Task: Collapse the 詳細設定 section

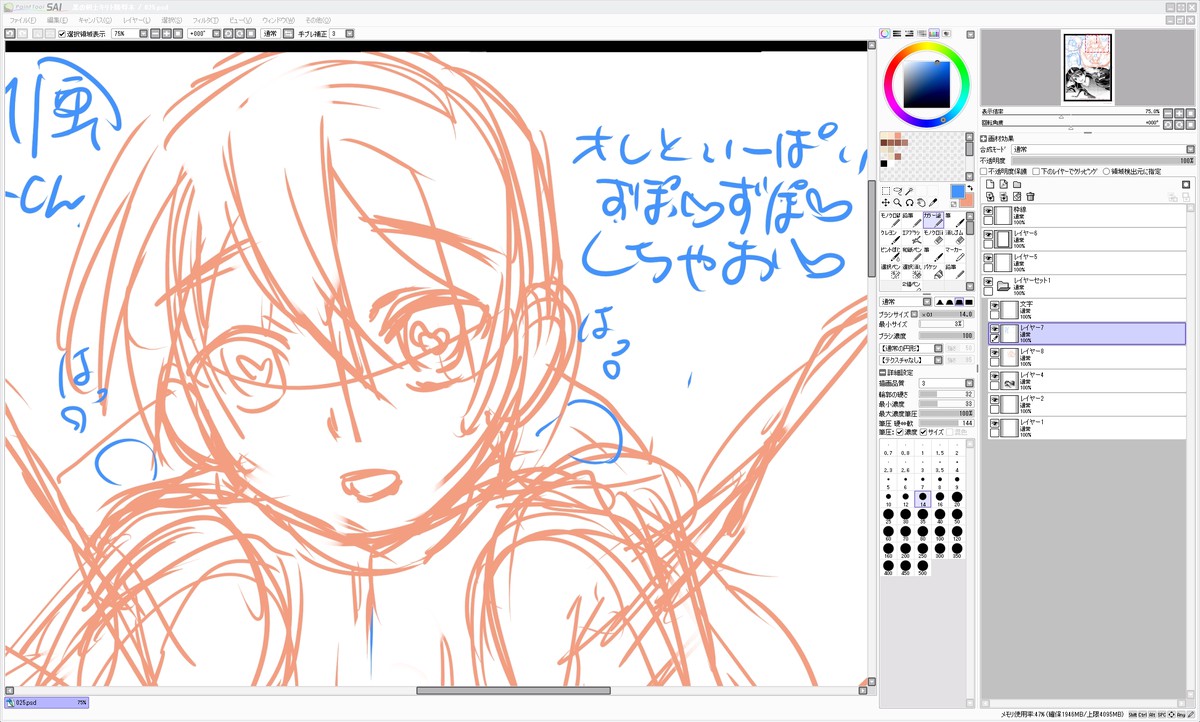Action: [x=883, y=372]
